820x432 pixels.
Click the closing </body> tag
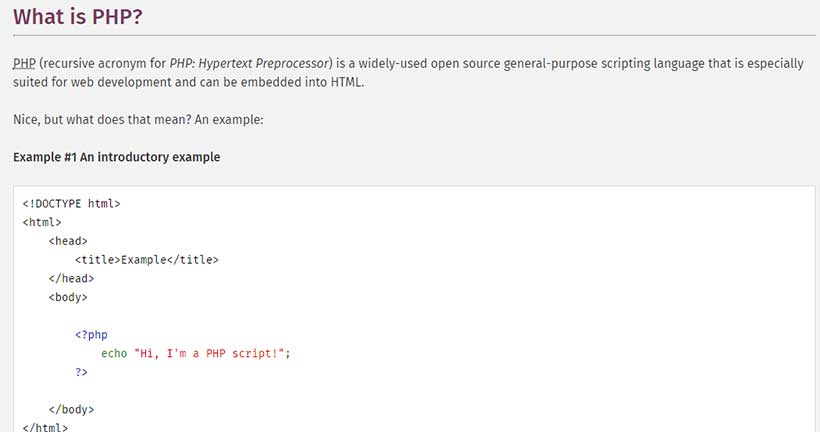71,410
